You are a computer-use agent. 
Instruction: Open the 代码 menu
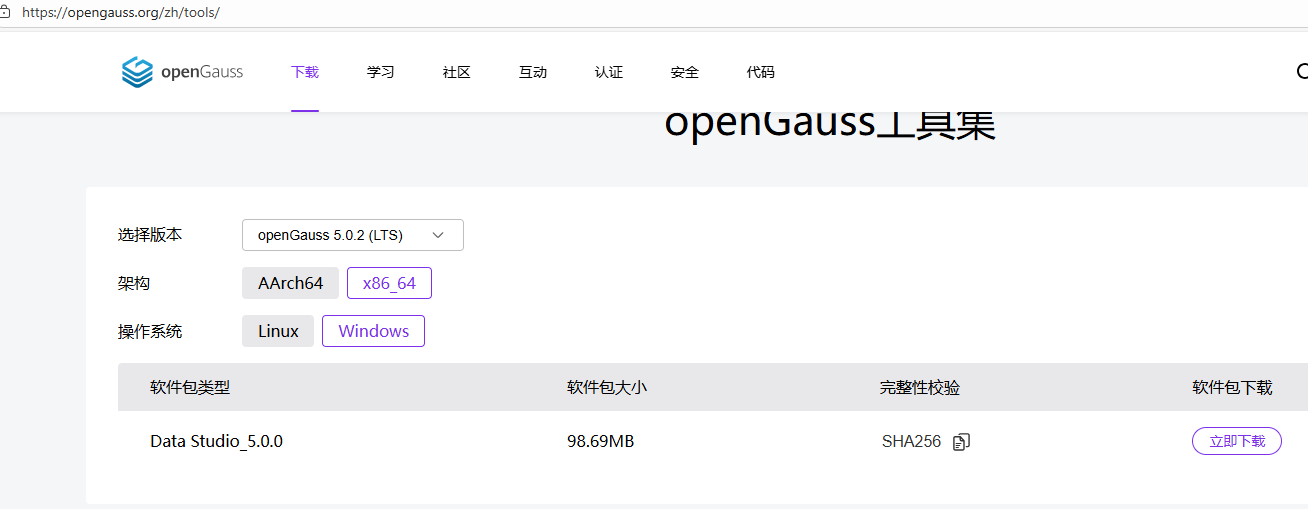[761, 72]
